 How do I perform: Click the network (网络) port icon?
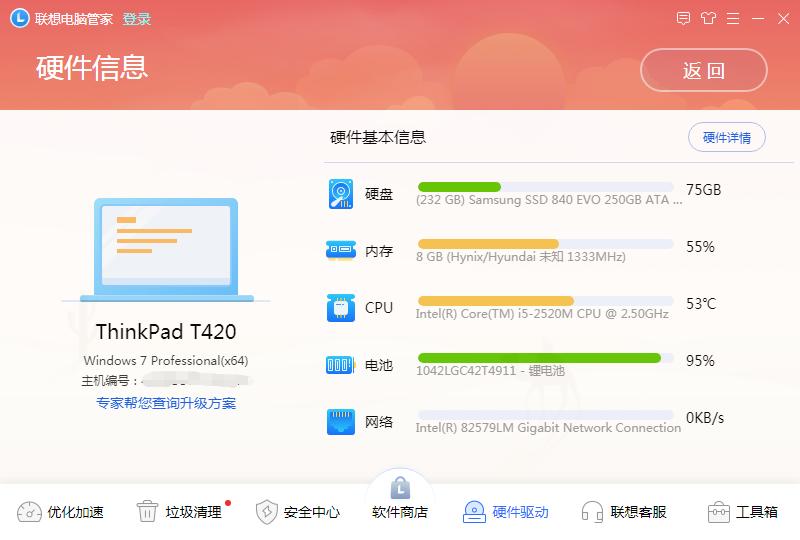point(341,422)
